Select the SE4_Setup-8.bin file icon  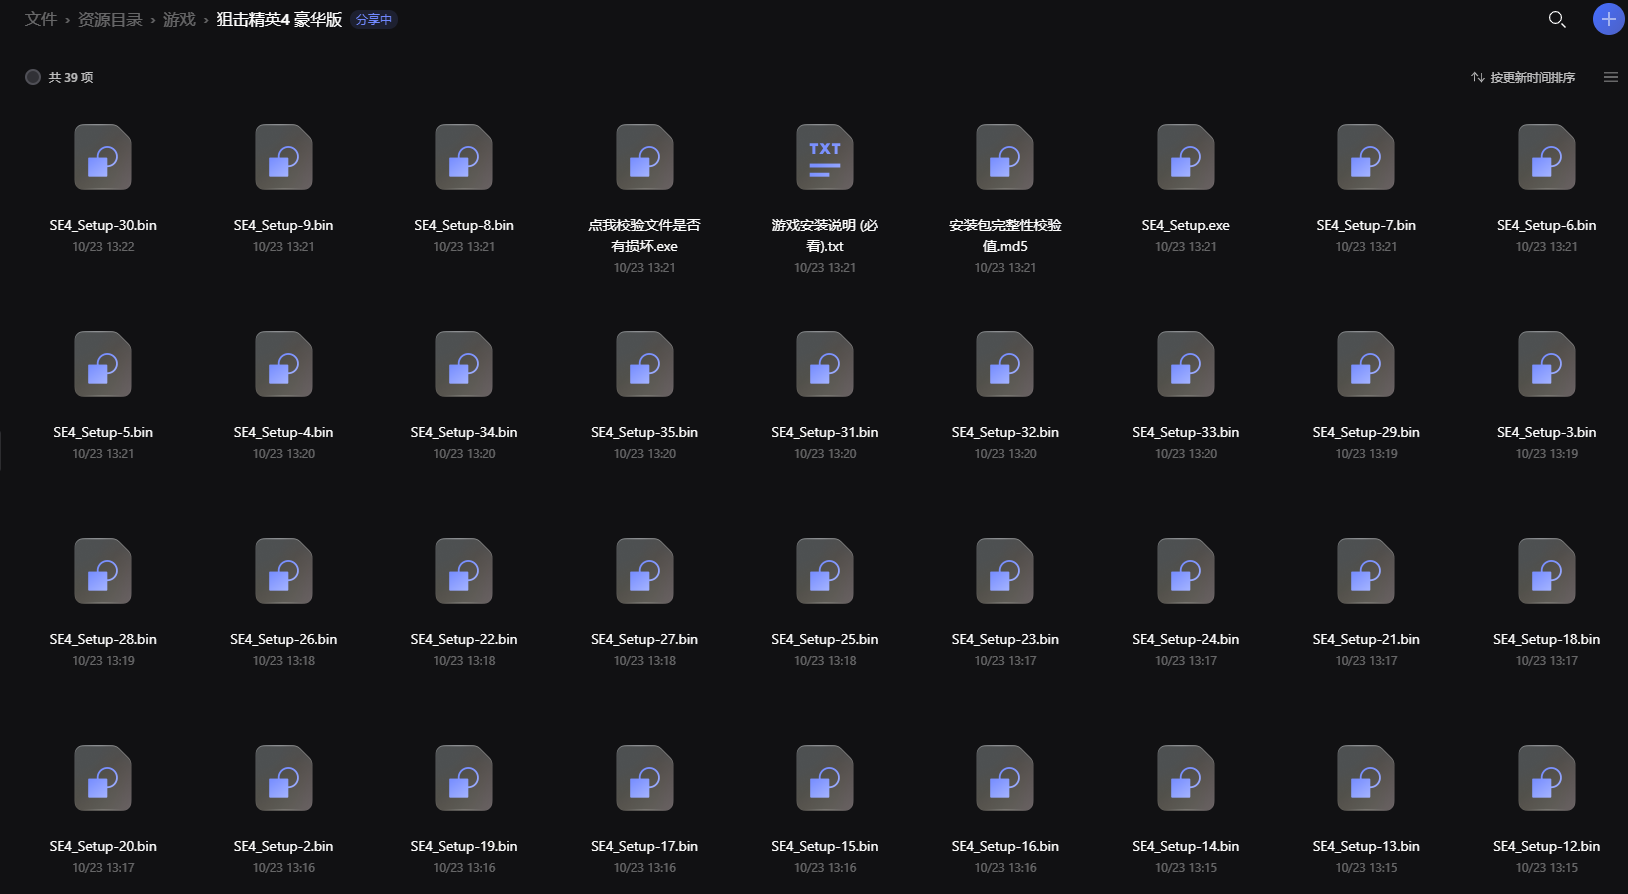click(464, 157)
